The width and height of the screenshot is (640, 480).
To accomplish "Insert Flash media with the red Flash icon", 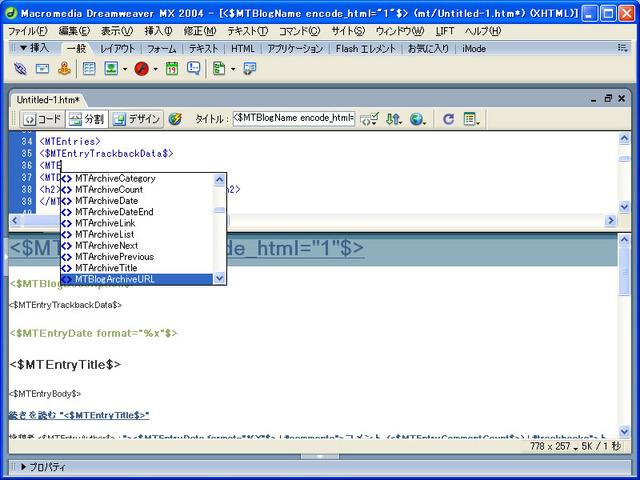I will coord(142,69).
